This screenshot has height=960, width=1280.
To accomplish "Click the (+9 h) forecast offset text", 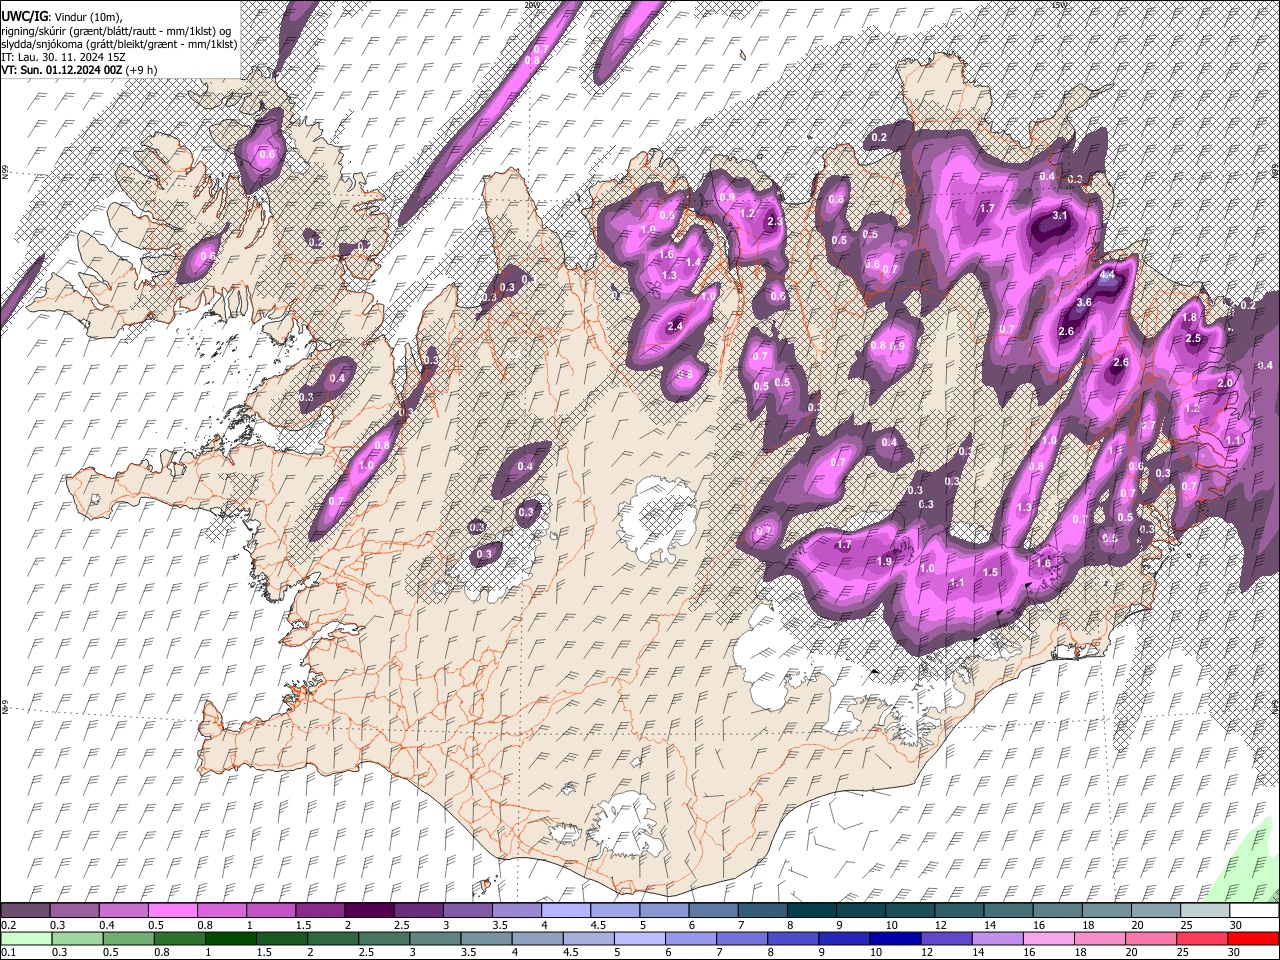I will [x=141, y=70].
